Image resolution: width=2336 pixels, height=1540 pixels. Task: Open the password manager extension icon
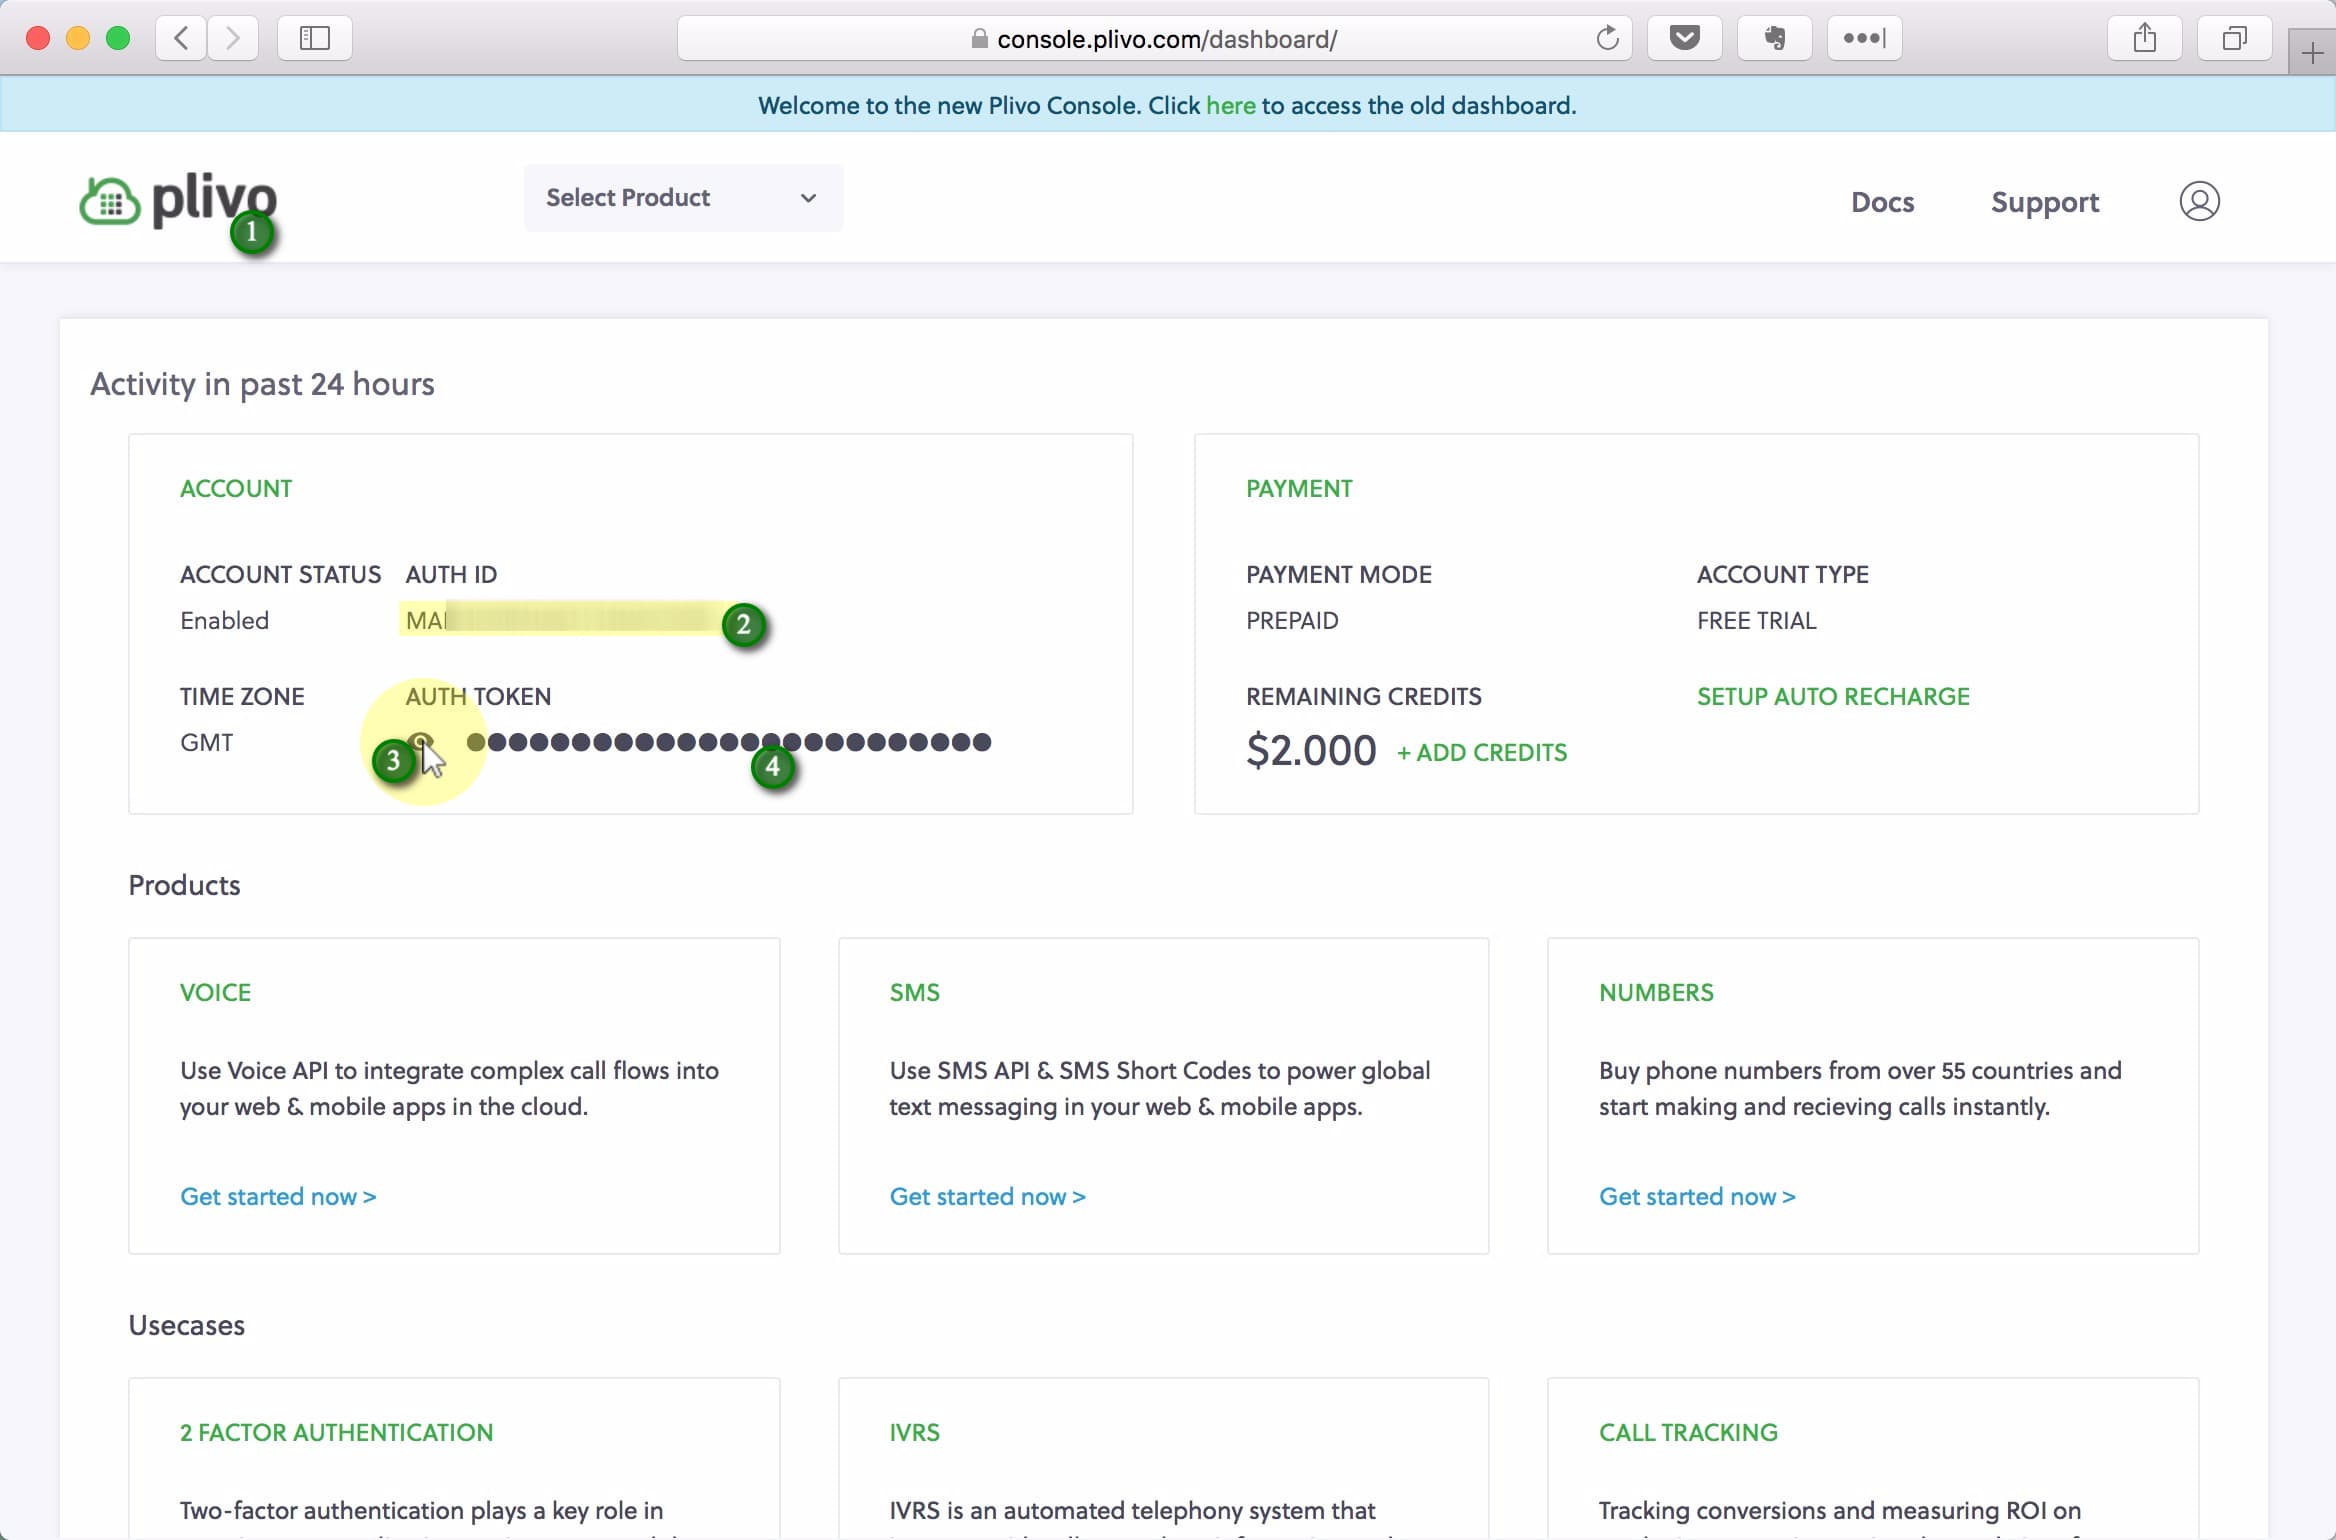(1865, 38)
